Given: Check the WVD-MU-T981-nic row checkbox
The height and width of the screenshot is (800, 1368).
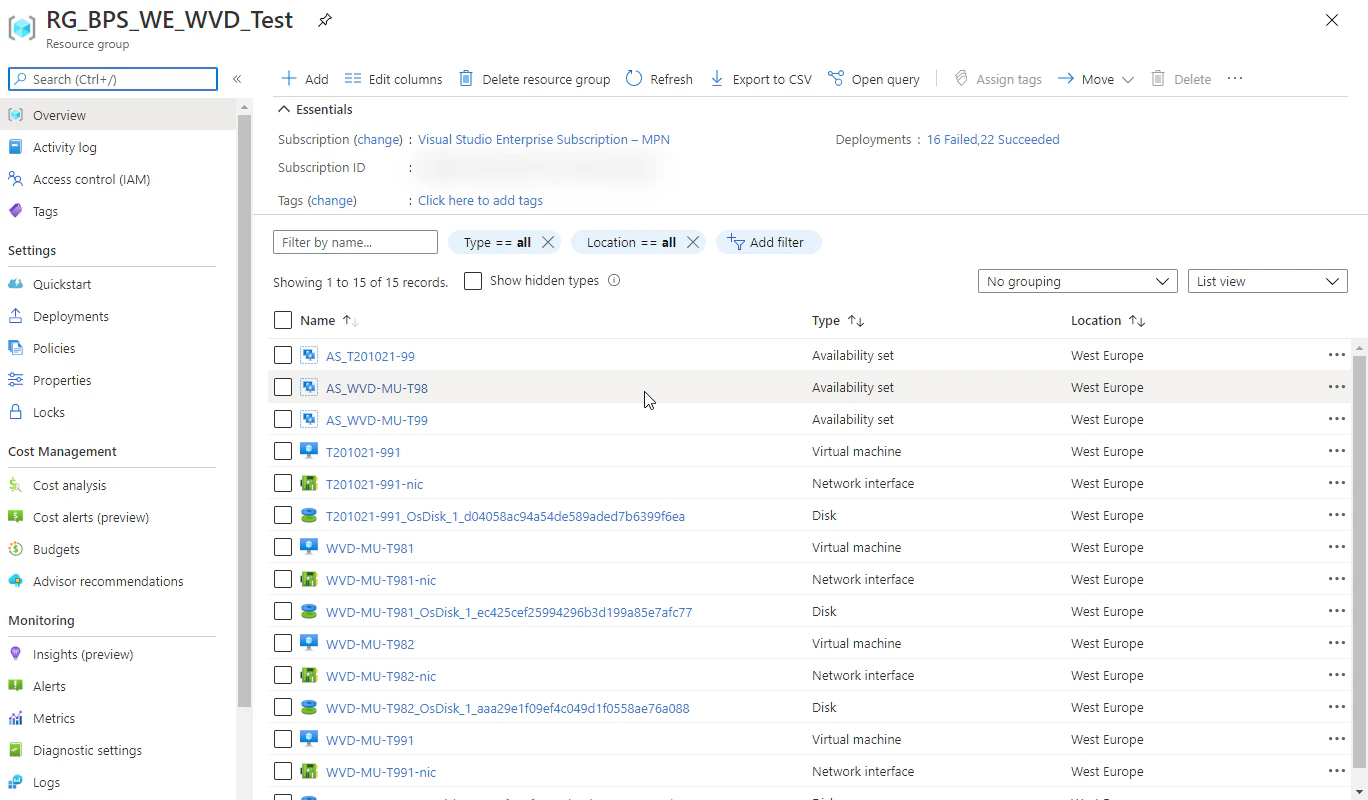Looking at the screenshot, I should pos(283,579).
